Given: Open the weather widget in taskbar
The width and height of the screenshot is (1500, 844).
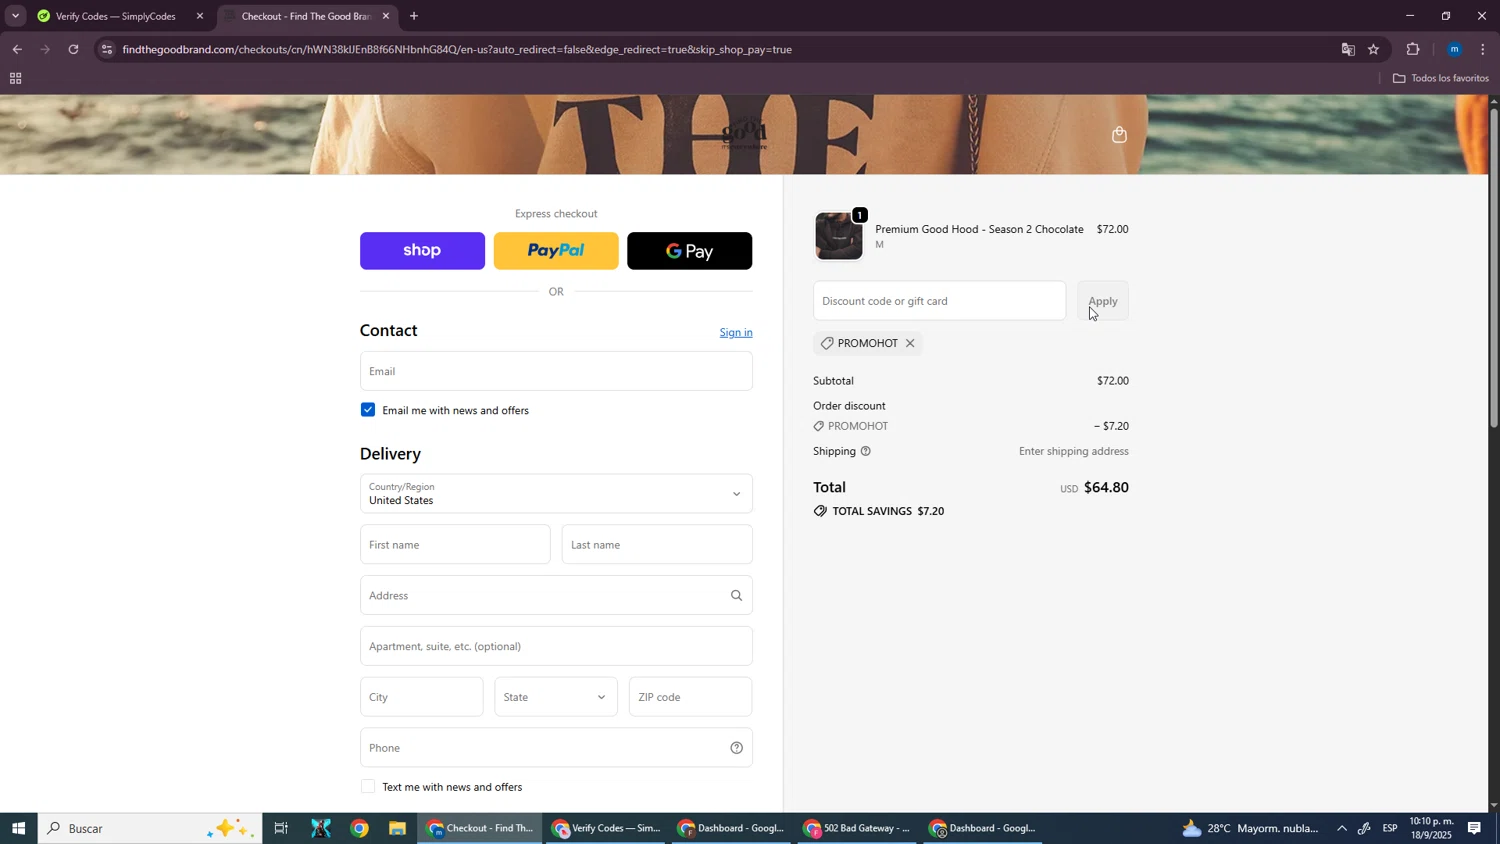Looking at the screenshot, I should coord(1250,829).
